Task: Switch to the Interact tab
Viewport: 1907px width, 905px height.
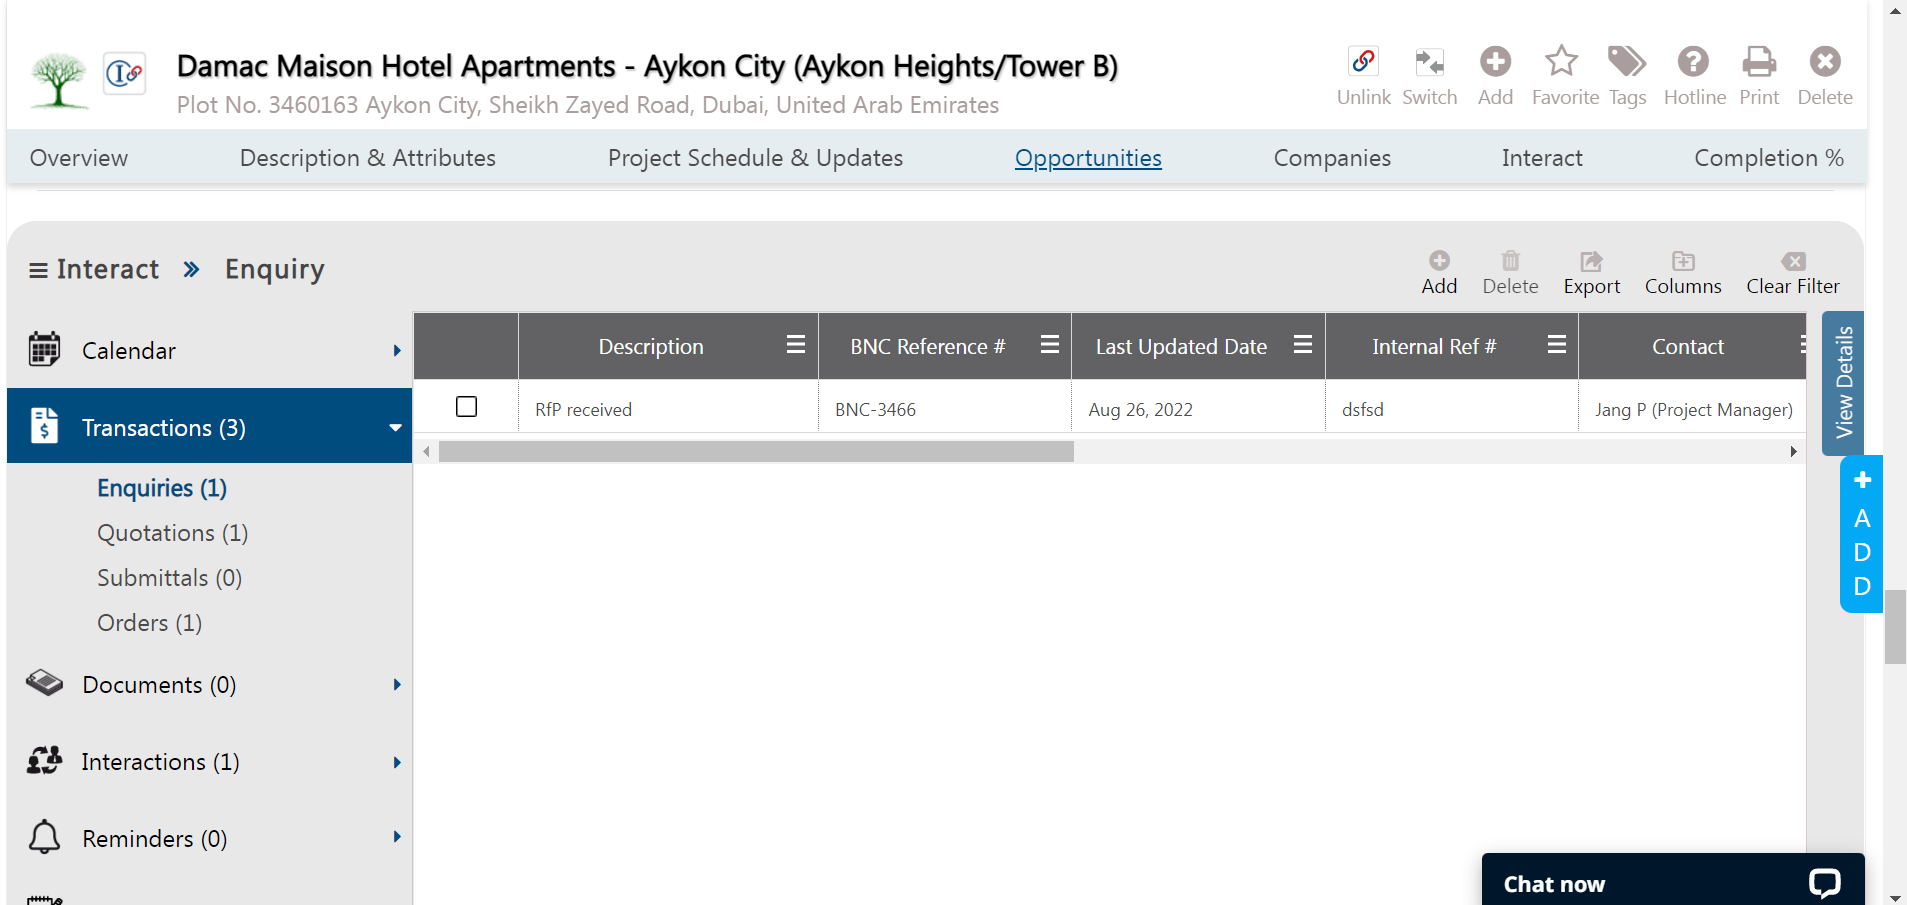Action: tap(1542, 158)
